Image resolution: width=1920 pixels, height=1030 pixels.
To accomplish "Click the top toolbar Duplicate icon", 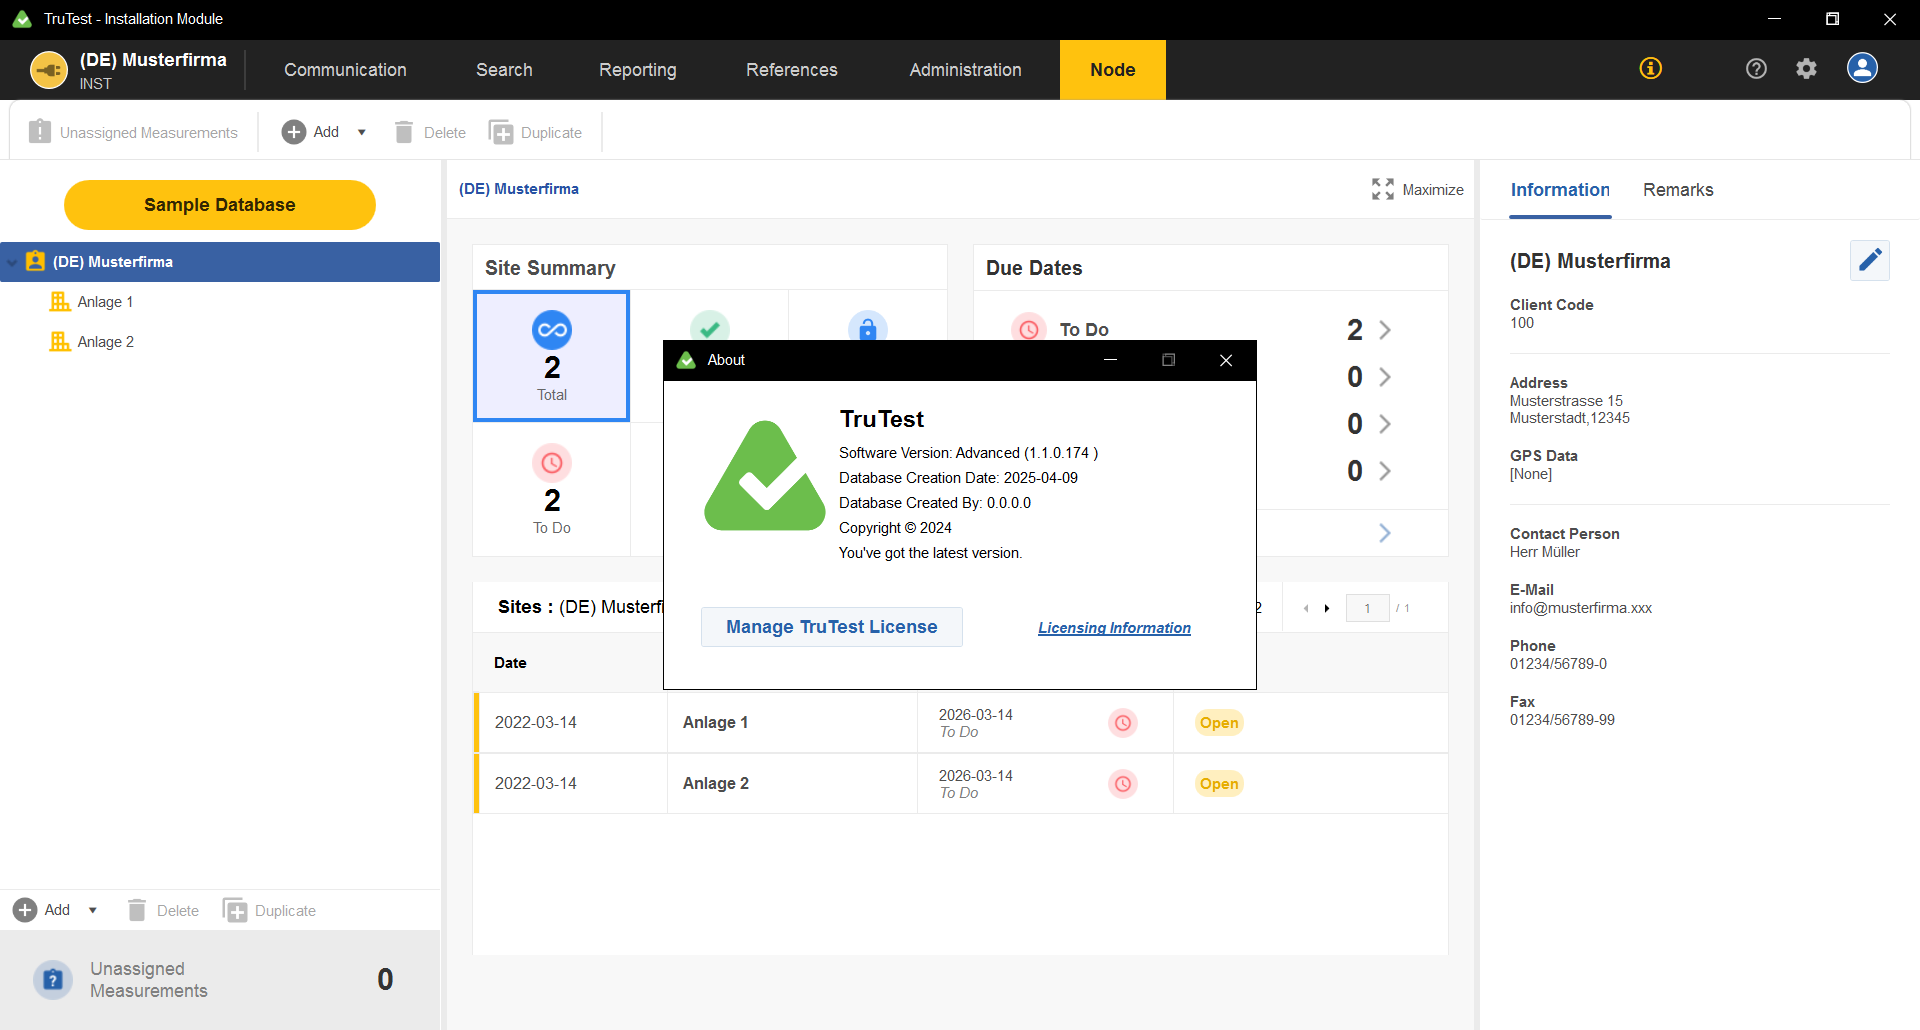I will tap(500, 132).
